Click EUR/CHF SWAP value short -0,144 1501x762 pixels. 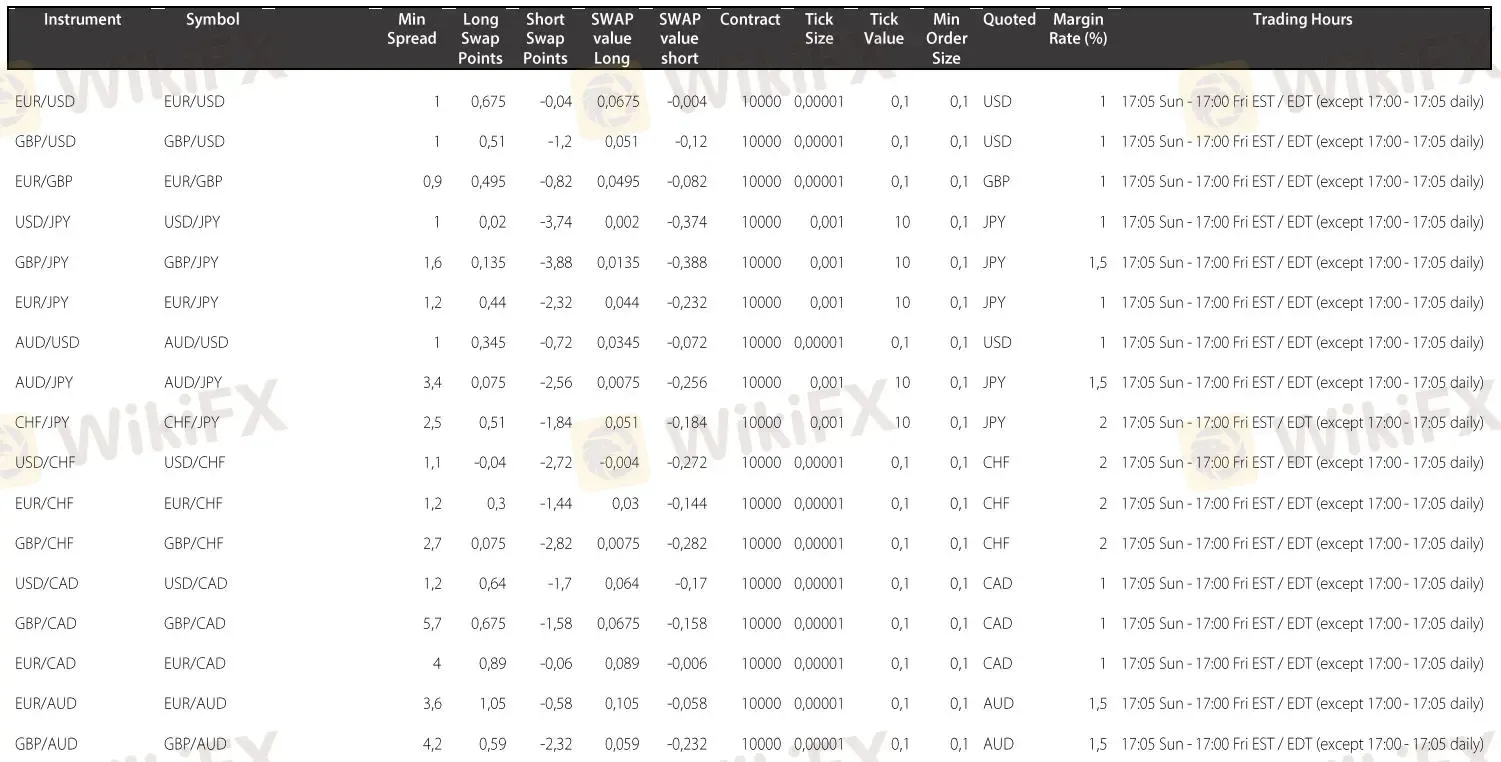pyautogui.click(x=686, y=503)
